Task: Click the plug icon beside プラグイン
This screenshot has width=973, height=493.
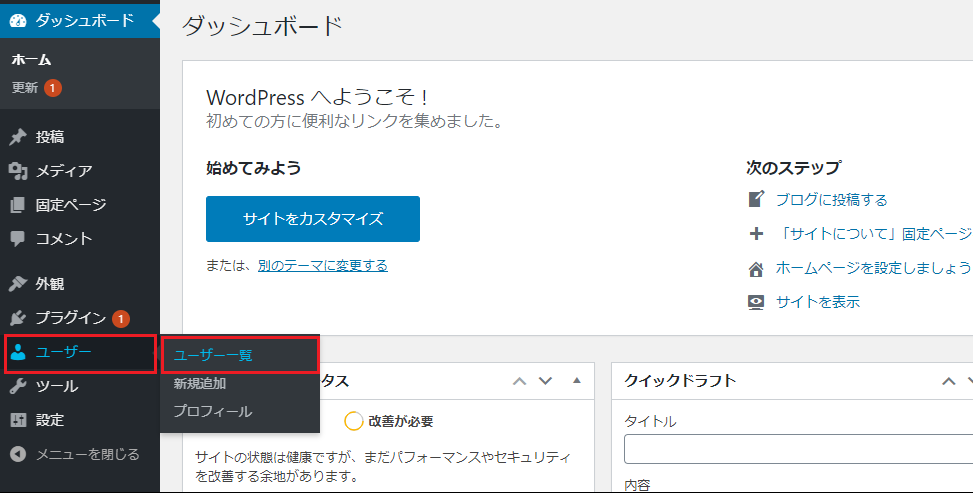Action: [18, 319]
